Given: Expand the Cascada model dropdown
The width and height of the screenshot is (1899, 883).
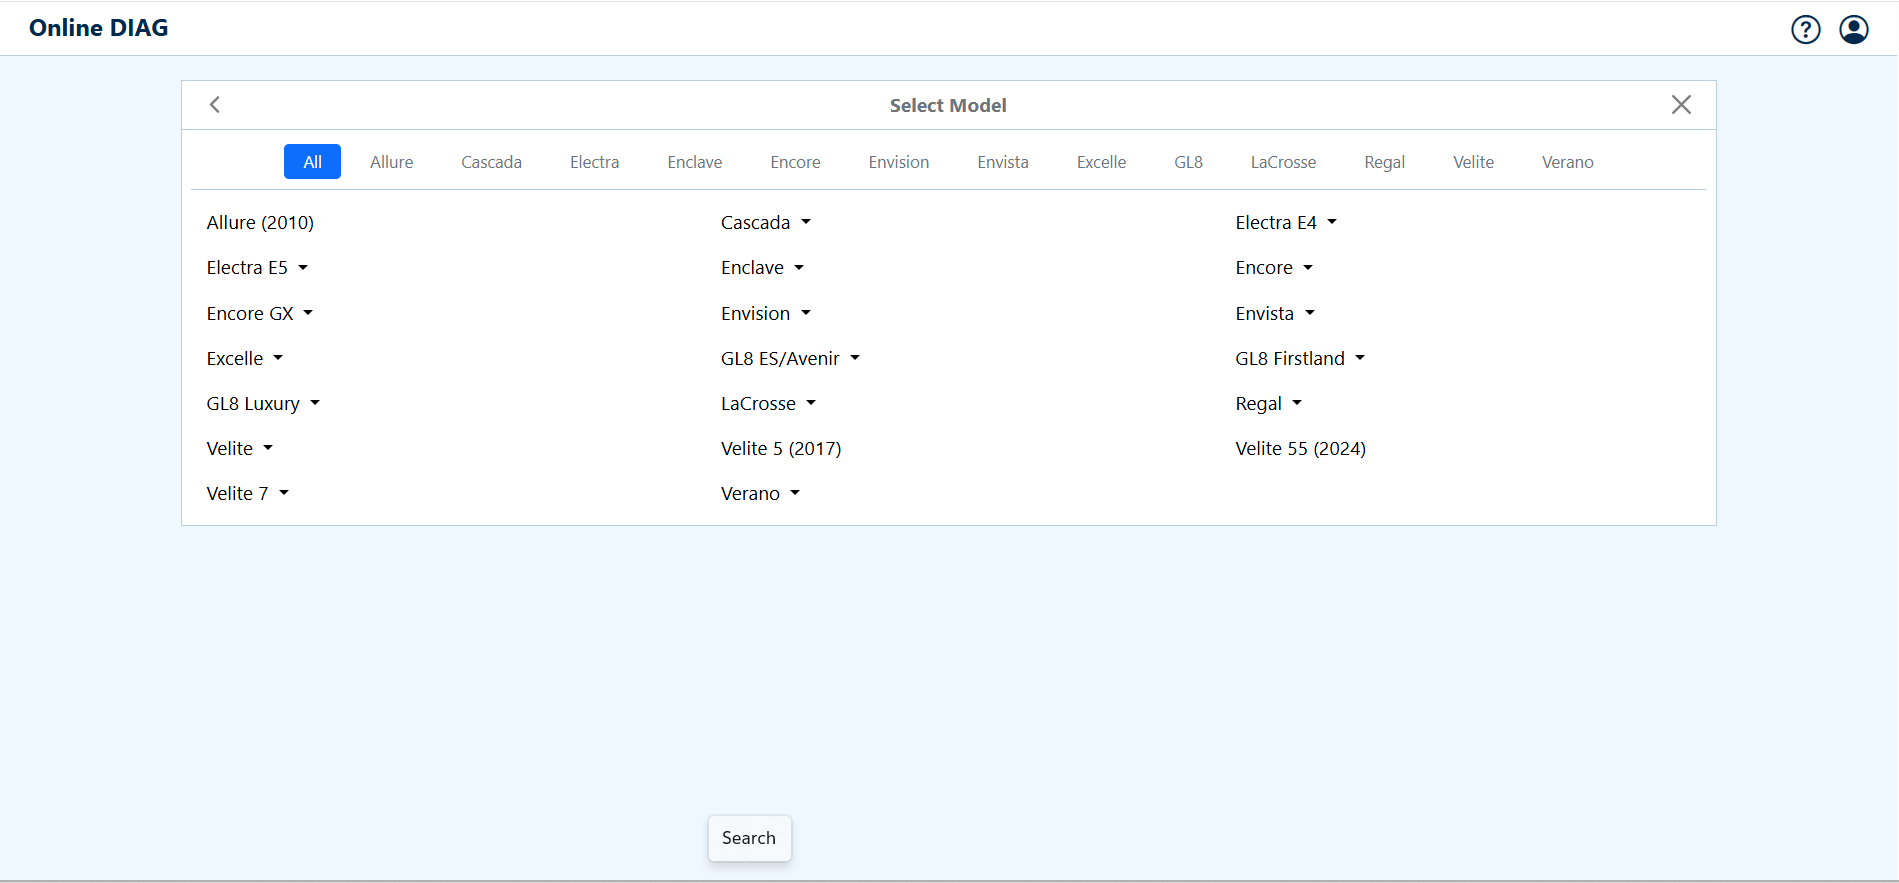Looking at the screenshot, I should [766, 223].
